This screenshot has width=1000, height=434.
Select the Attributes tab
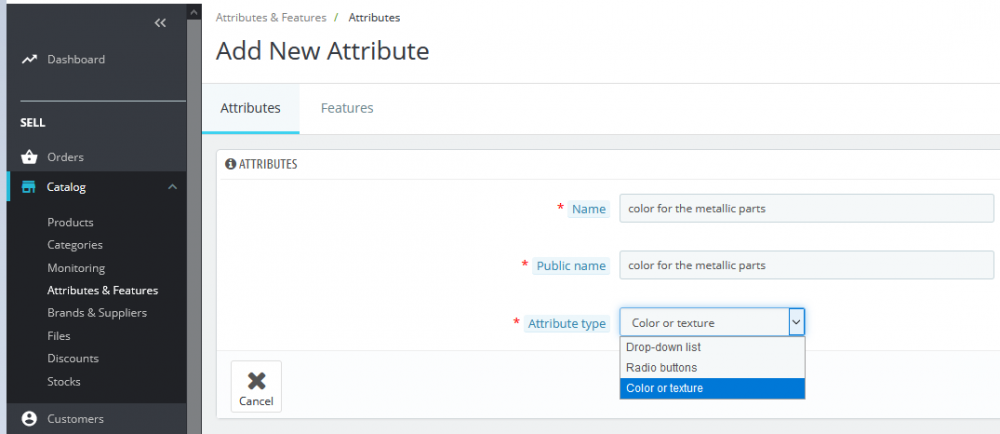[x=250, y=108]
